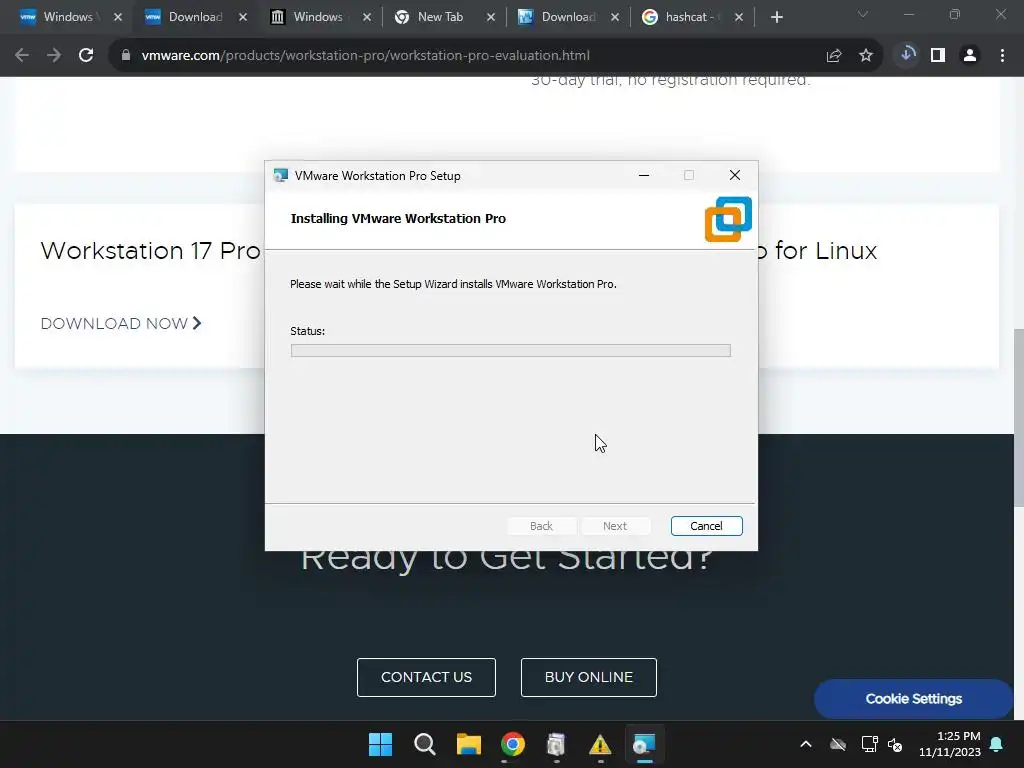Open Windows Search from the taskbar
The height and width of the screenshot is (768, 1024).
424,744
